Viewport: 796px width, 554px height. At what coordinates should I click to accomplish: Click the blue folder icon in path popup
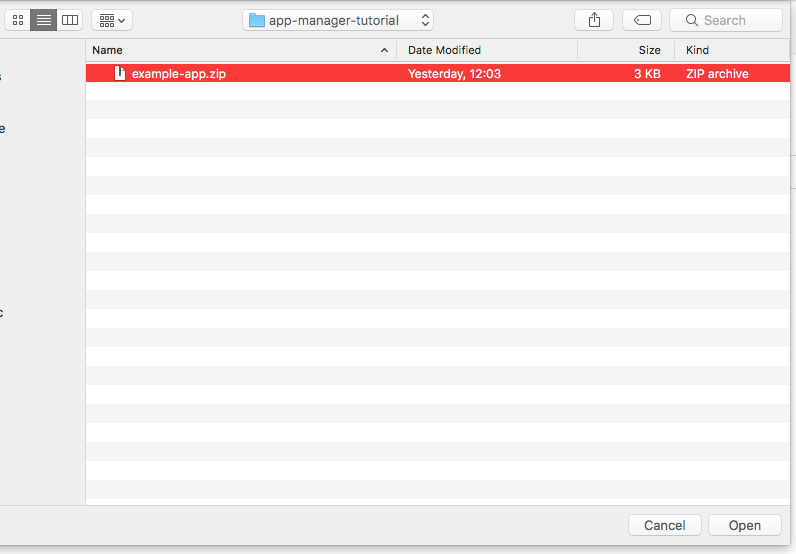[257, 20]
